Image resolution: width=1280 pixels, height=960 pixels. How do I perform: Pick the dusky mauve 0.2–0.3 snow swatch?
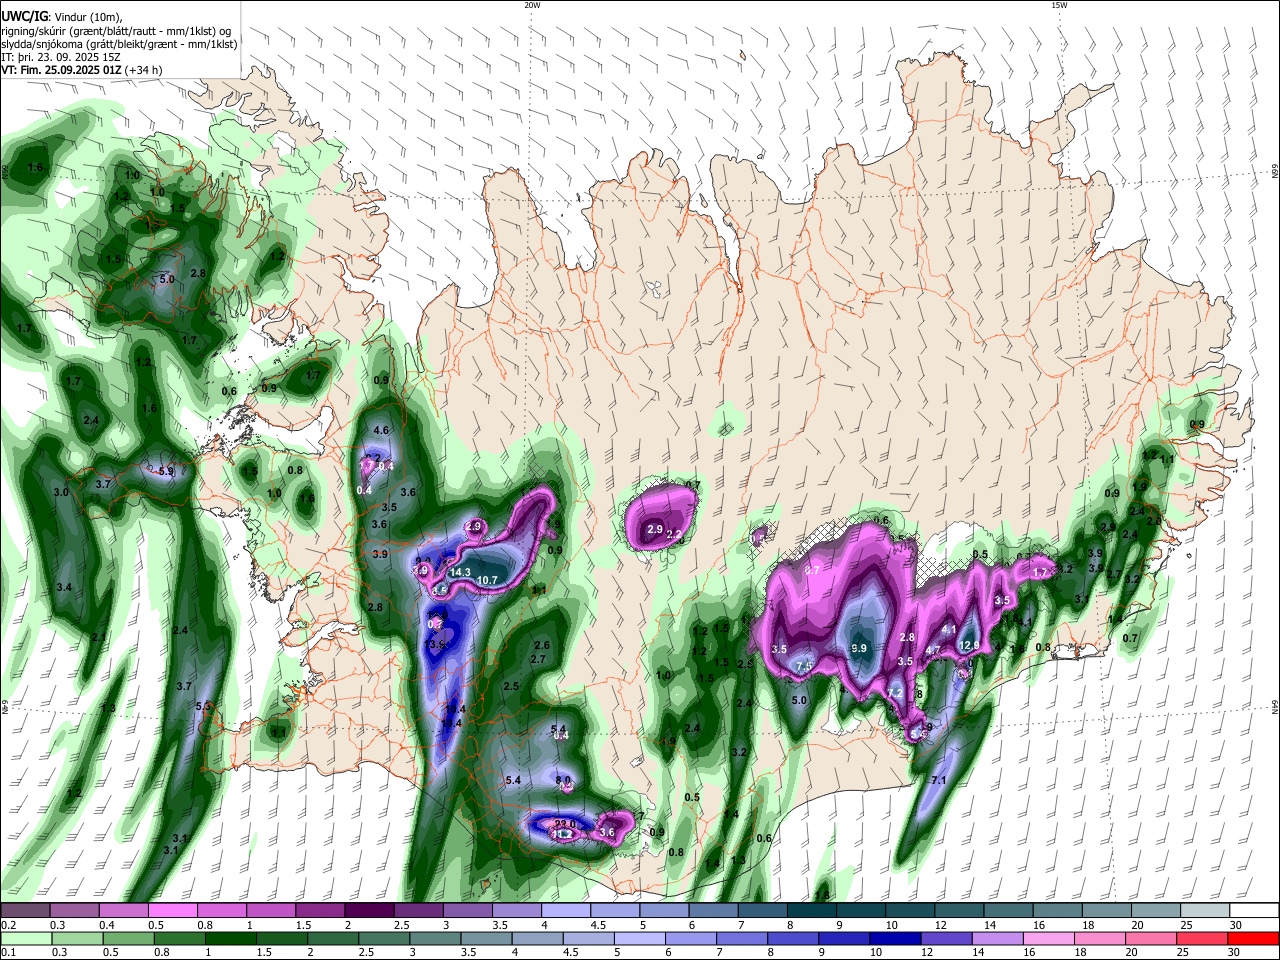[x=25, y=911]
